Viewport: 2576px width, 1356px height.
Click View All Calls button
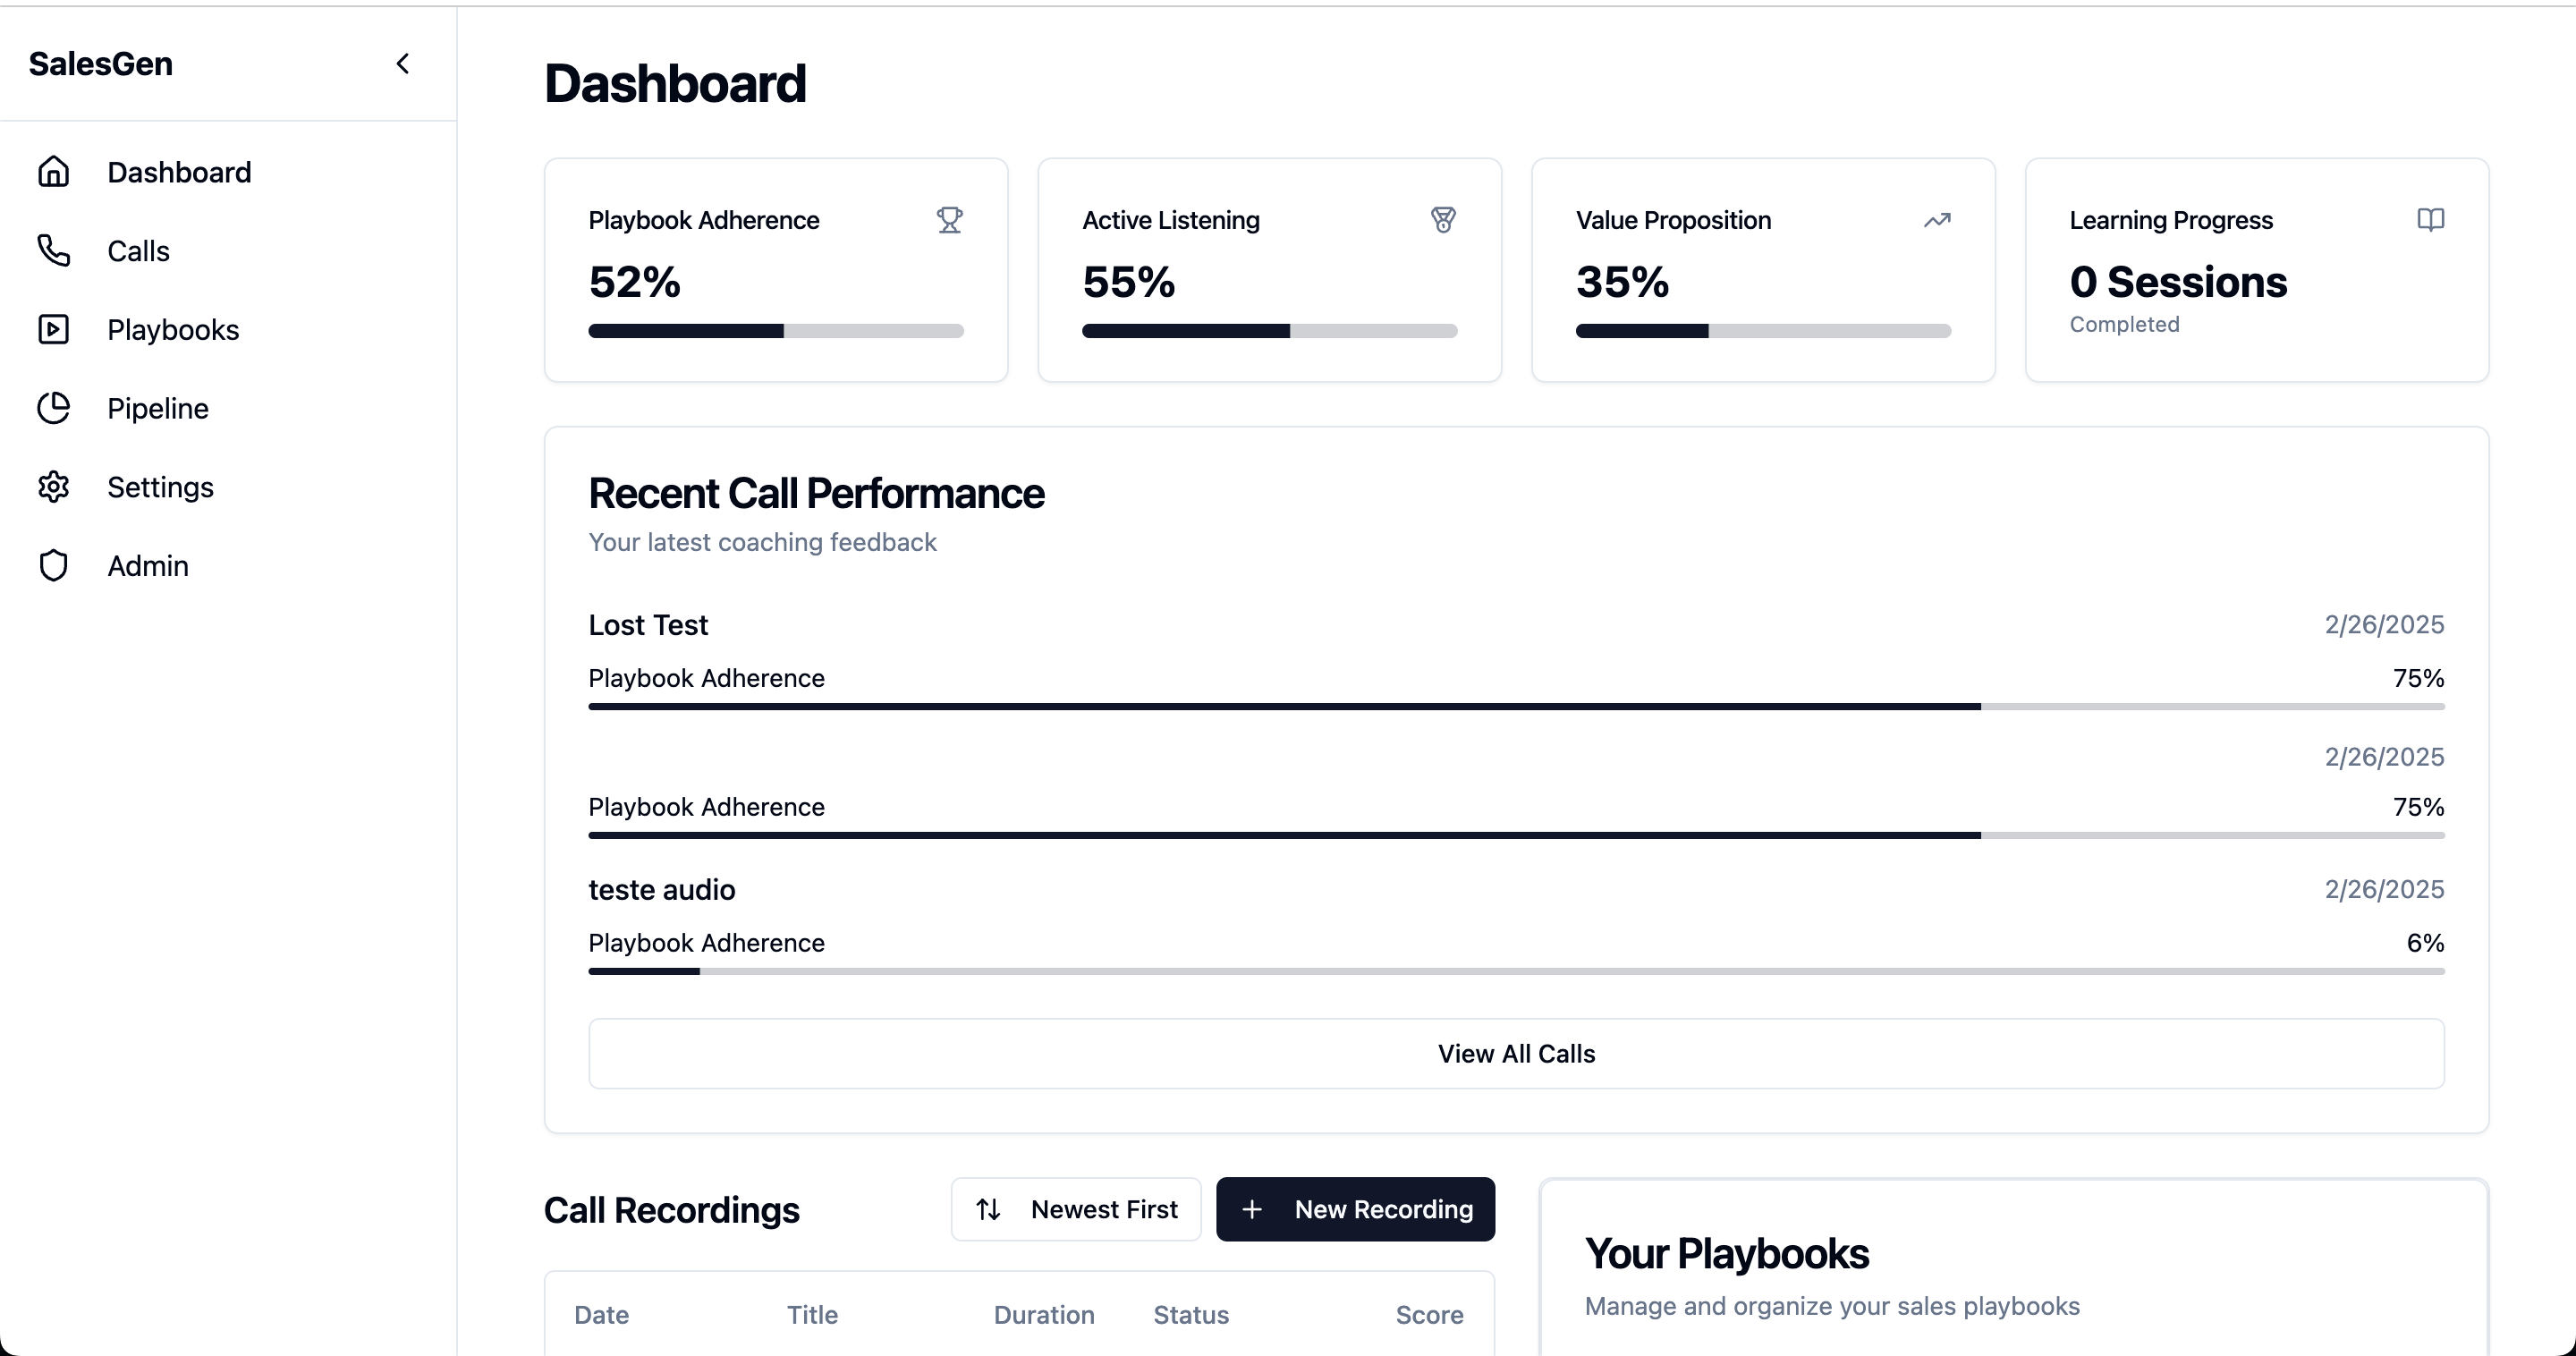pyautogui.click(x=1516, y=1054)
